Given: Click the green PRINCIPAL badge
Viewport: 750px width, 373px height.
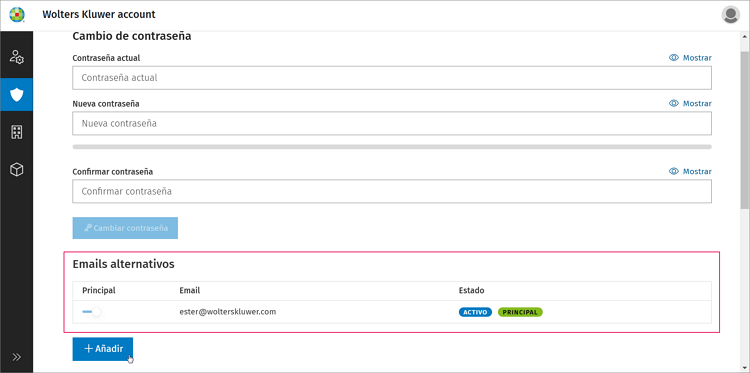Looking at the screenshot, I should (x=520, y=312).
